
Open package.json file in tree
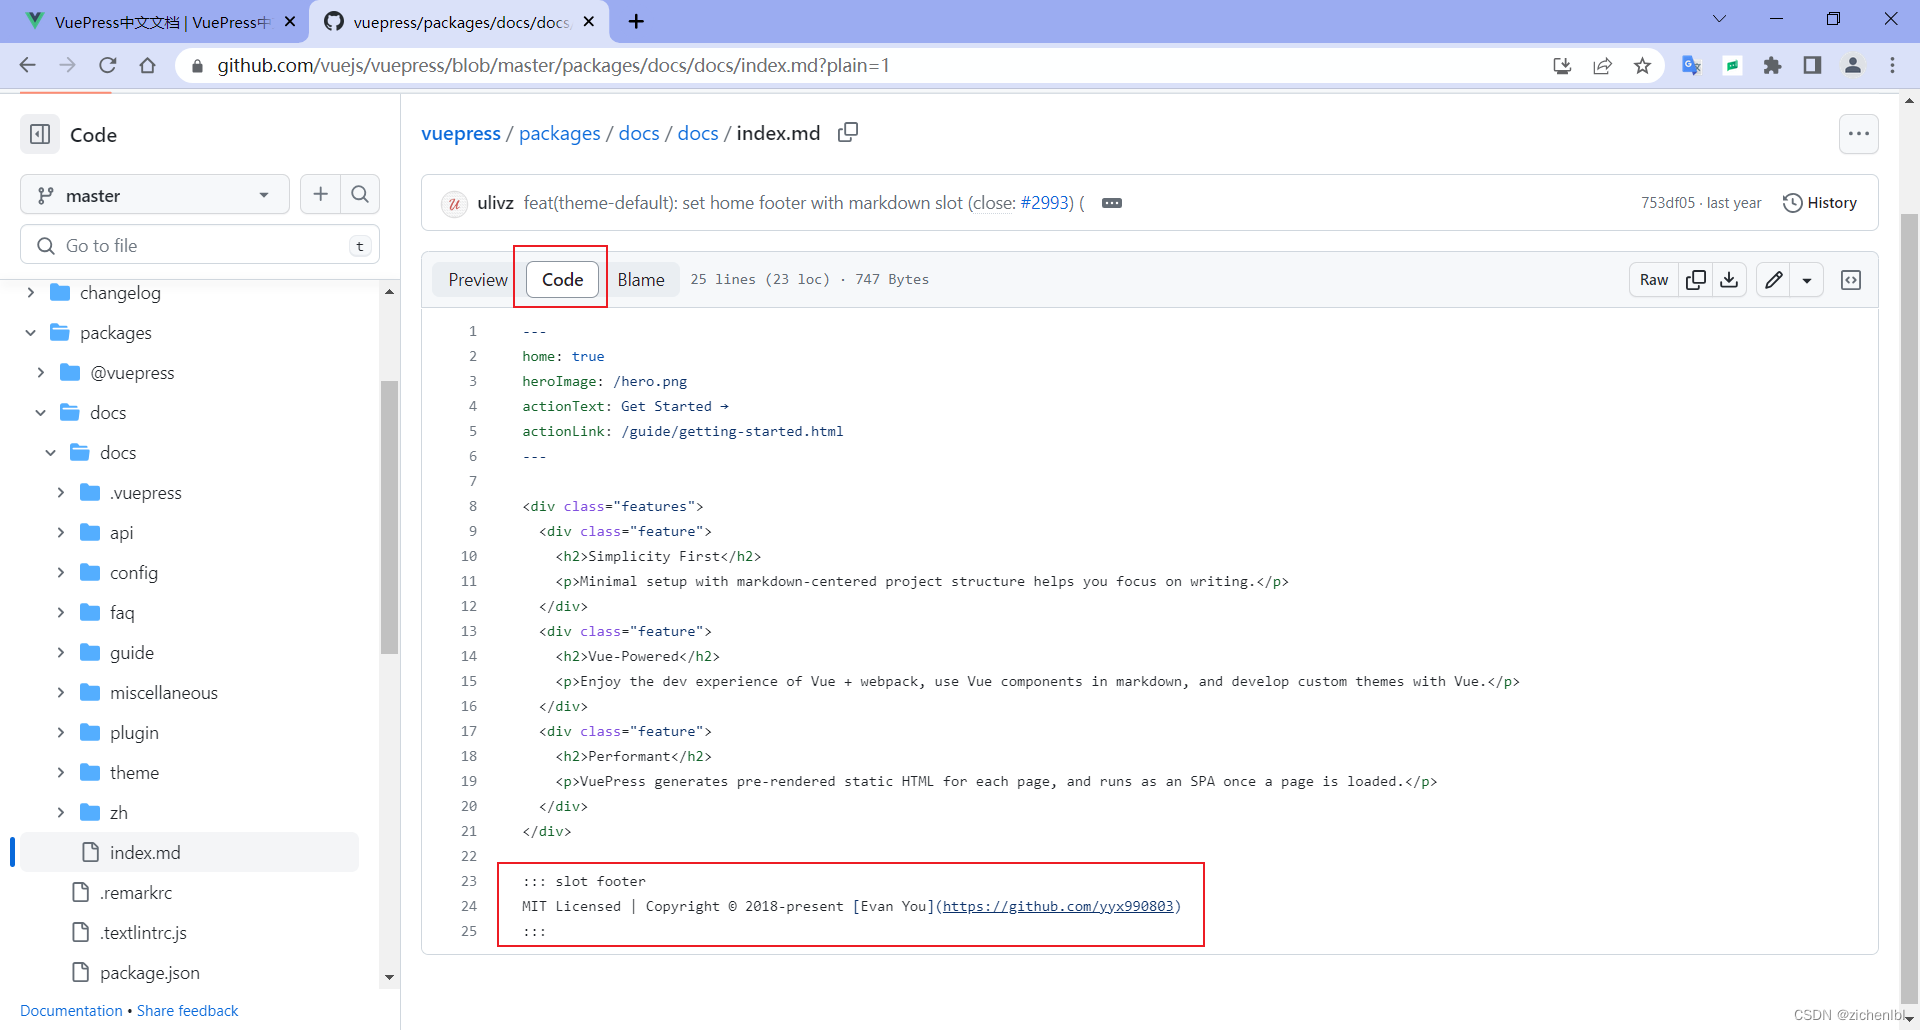click(150, 972)
